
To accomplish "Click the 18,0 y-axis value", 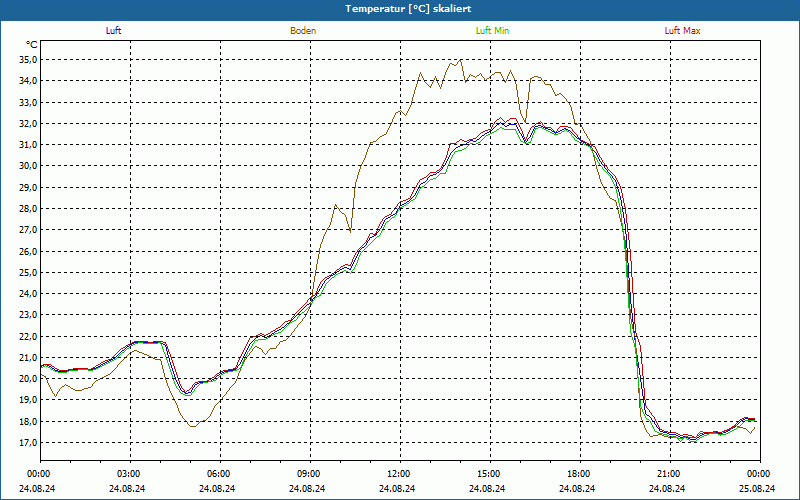I will 29,421.
